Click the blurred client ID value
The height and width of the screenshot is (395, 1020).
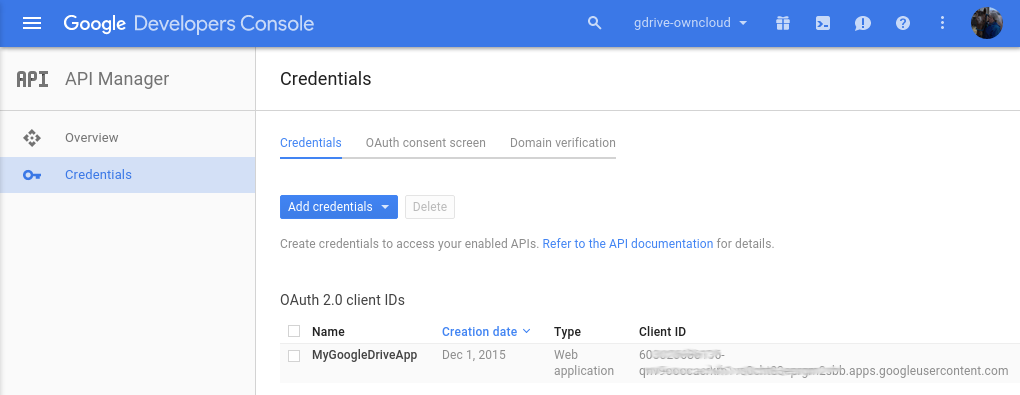click(824, 363)
